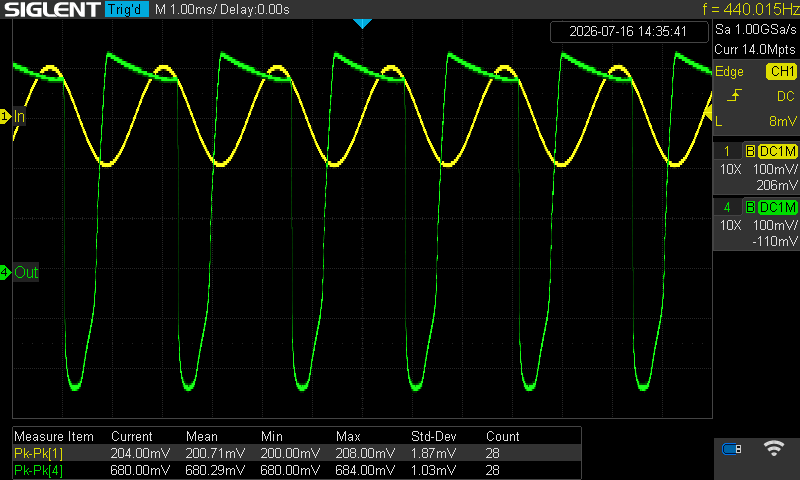Click channel 4 bandwidth limit B icon
800x480 pixels.
tap(750, 207)
